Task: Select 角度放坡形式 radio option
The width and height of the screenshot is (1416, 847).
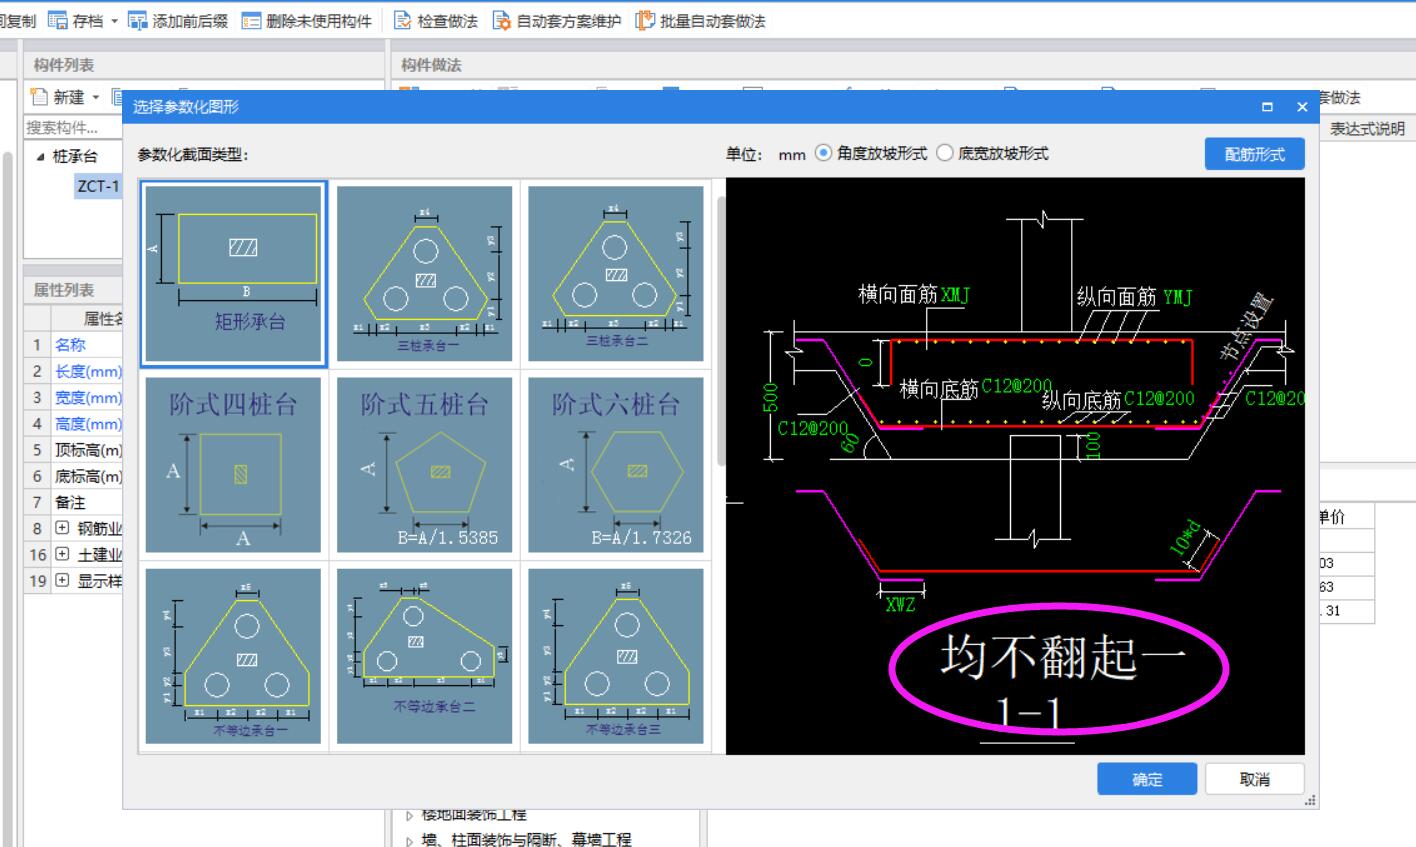Action: pyautogui.click(x=823, y=153)
